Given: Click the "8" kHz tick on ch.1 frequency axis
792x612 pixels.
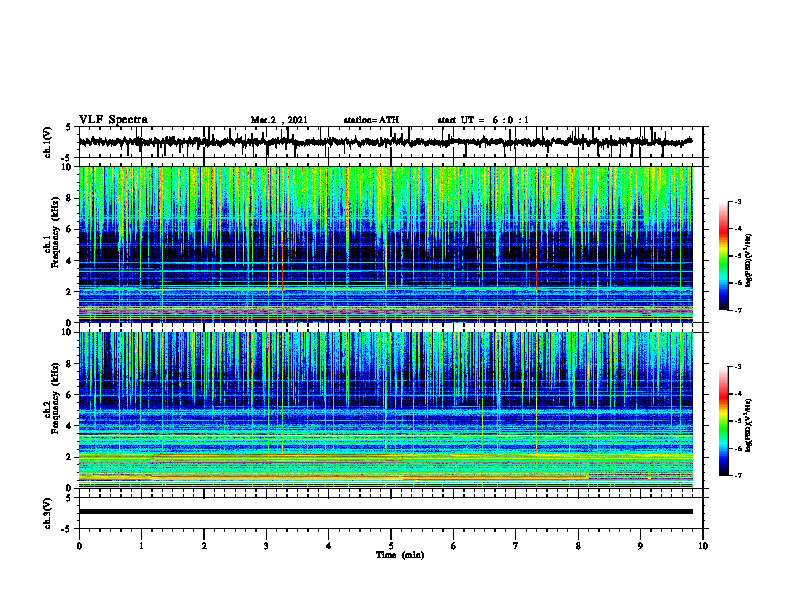Looking at the screenshot, I should point(69,198).
